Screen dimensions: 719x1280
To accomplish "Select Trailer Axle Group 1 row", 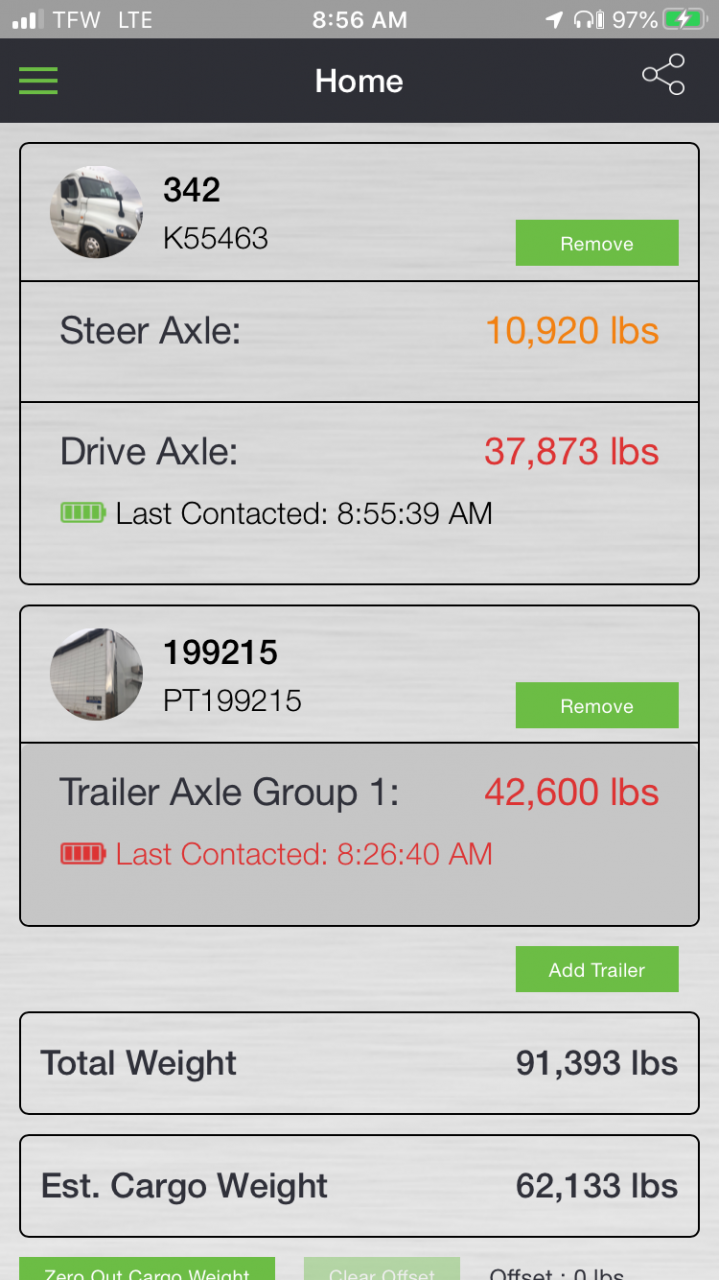I will [x=359, y=834].
